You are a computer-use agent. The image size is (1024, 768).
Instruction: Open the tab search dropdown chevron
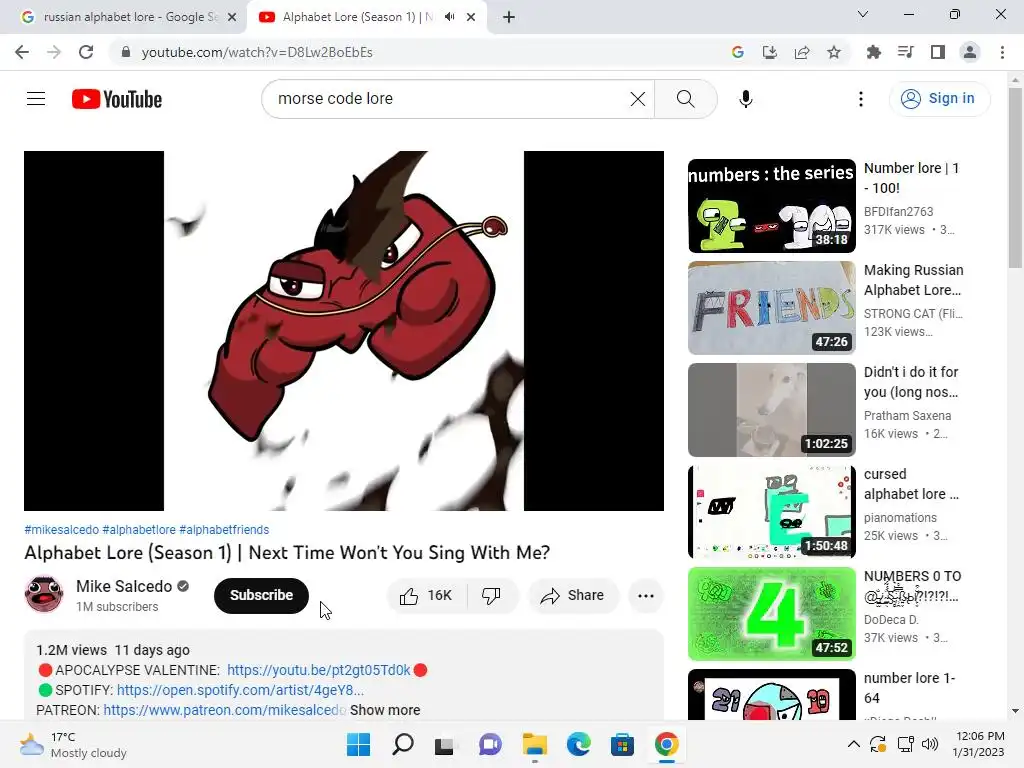click(x=862, y=14)
